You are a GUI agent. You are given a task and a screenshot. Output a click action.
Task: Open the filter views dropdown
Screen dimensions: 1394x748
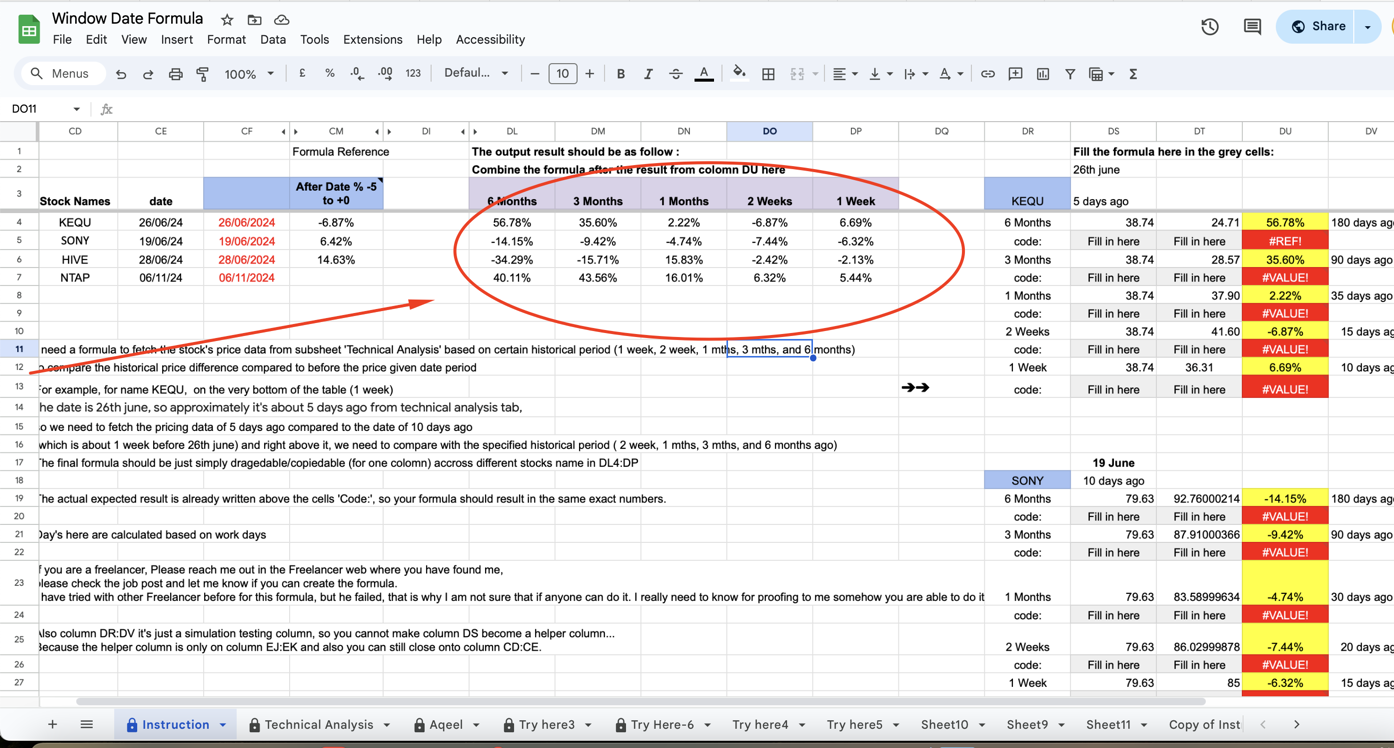pos(1101,74)
